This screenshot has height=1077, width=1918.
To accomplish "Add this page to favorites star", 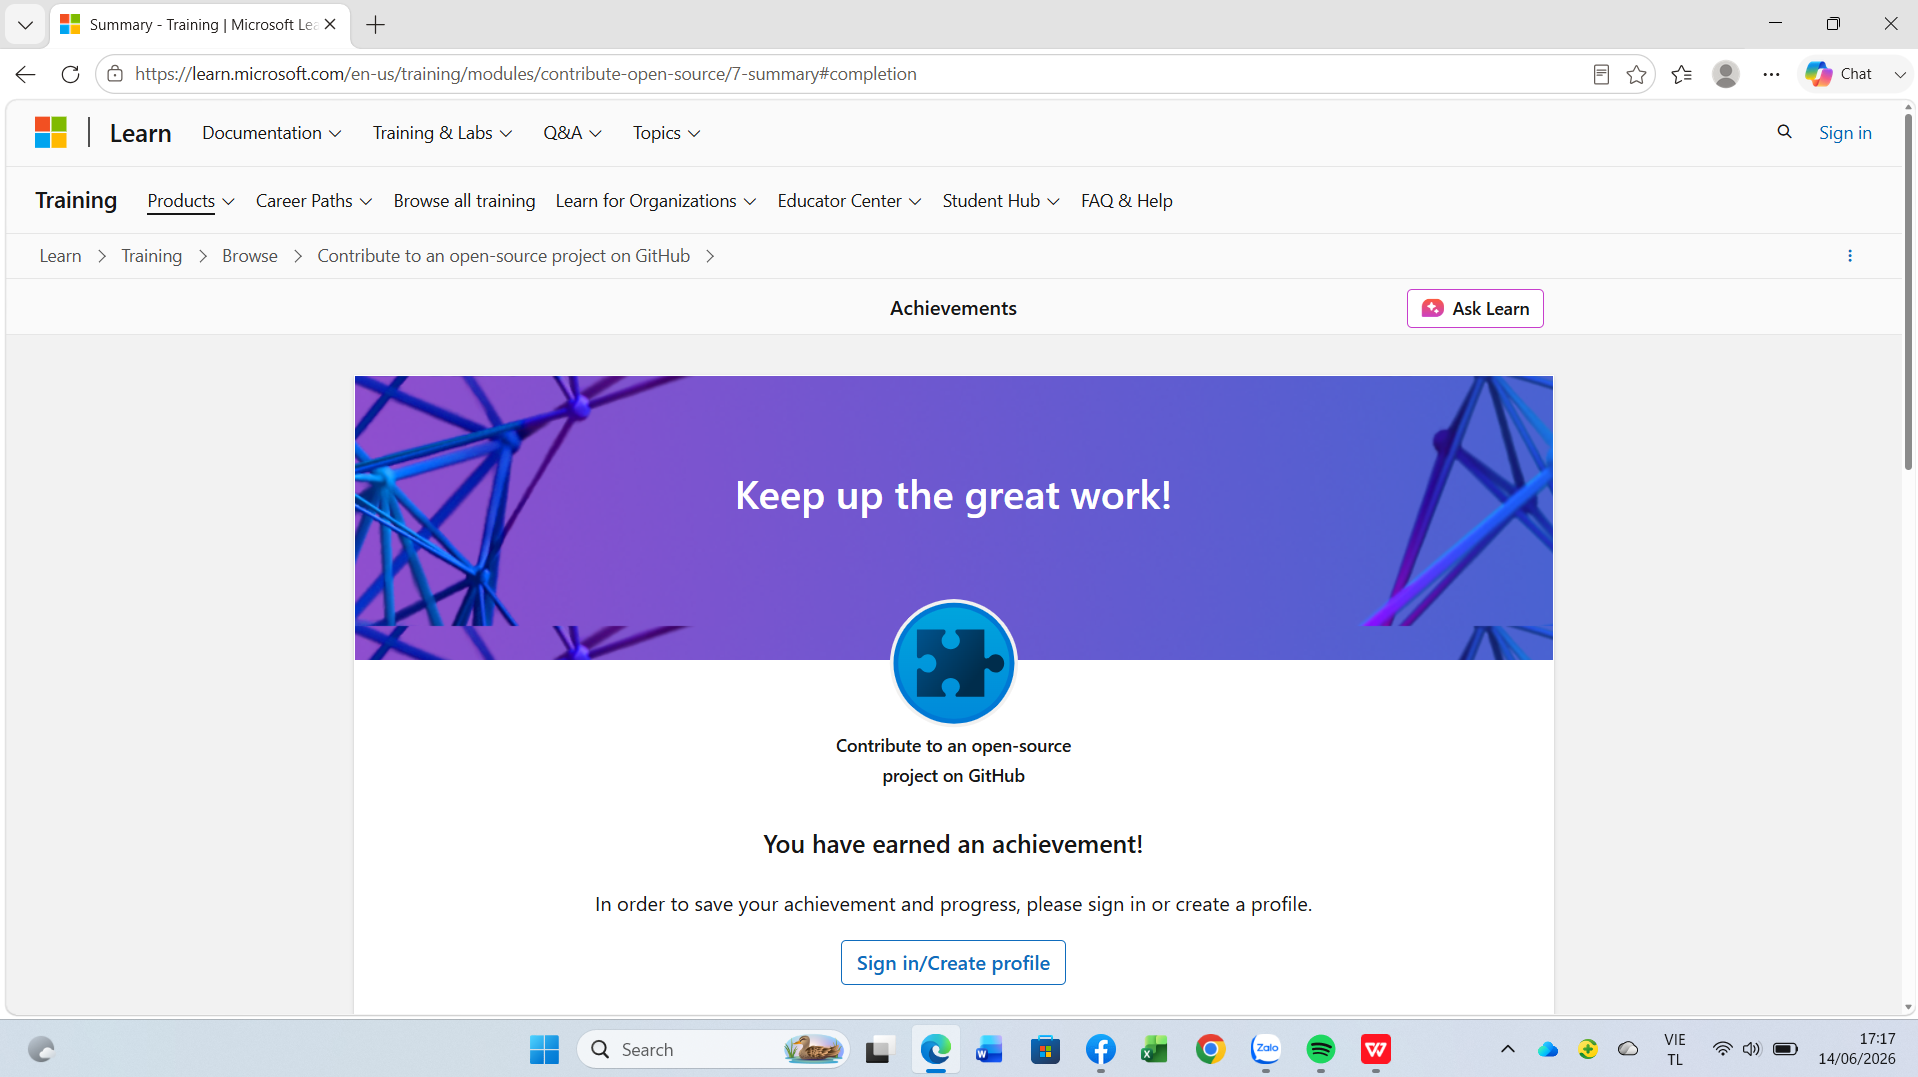I will pyautogui.click(x=1637, y=74).
